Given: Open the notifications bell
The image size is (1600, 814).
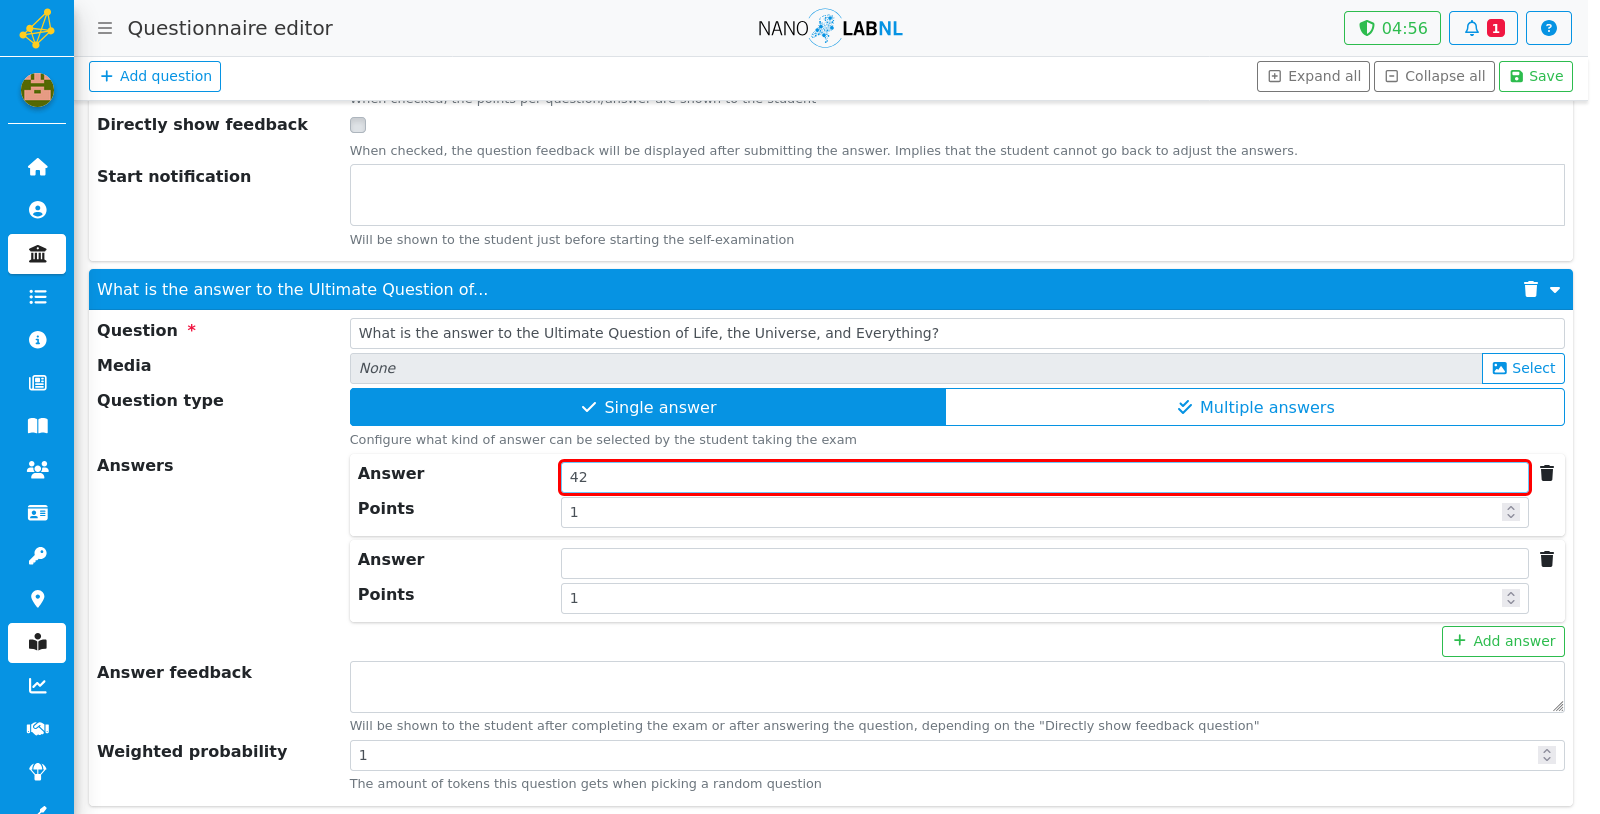Looking at the screenshot, I should coord(1483,28).
